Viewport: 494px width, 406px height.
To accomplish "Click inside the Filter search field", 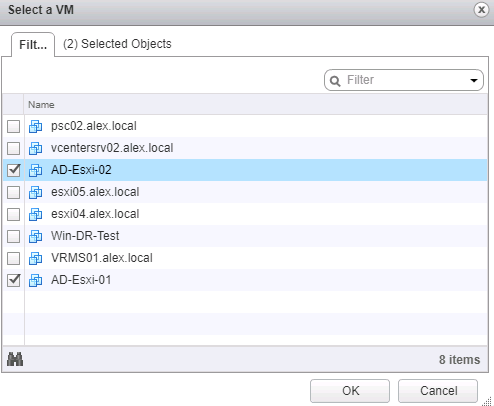I will tap(404, 80).
